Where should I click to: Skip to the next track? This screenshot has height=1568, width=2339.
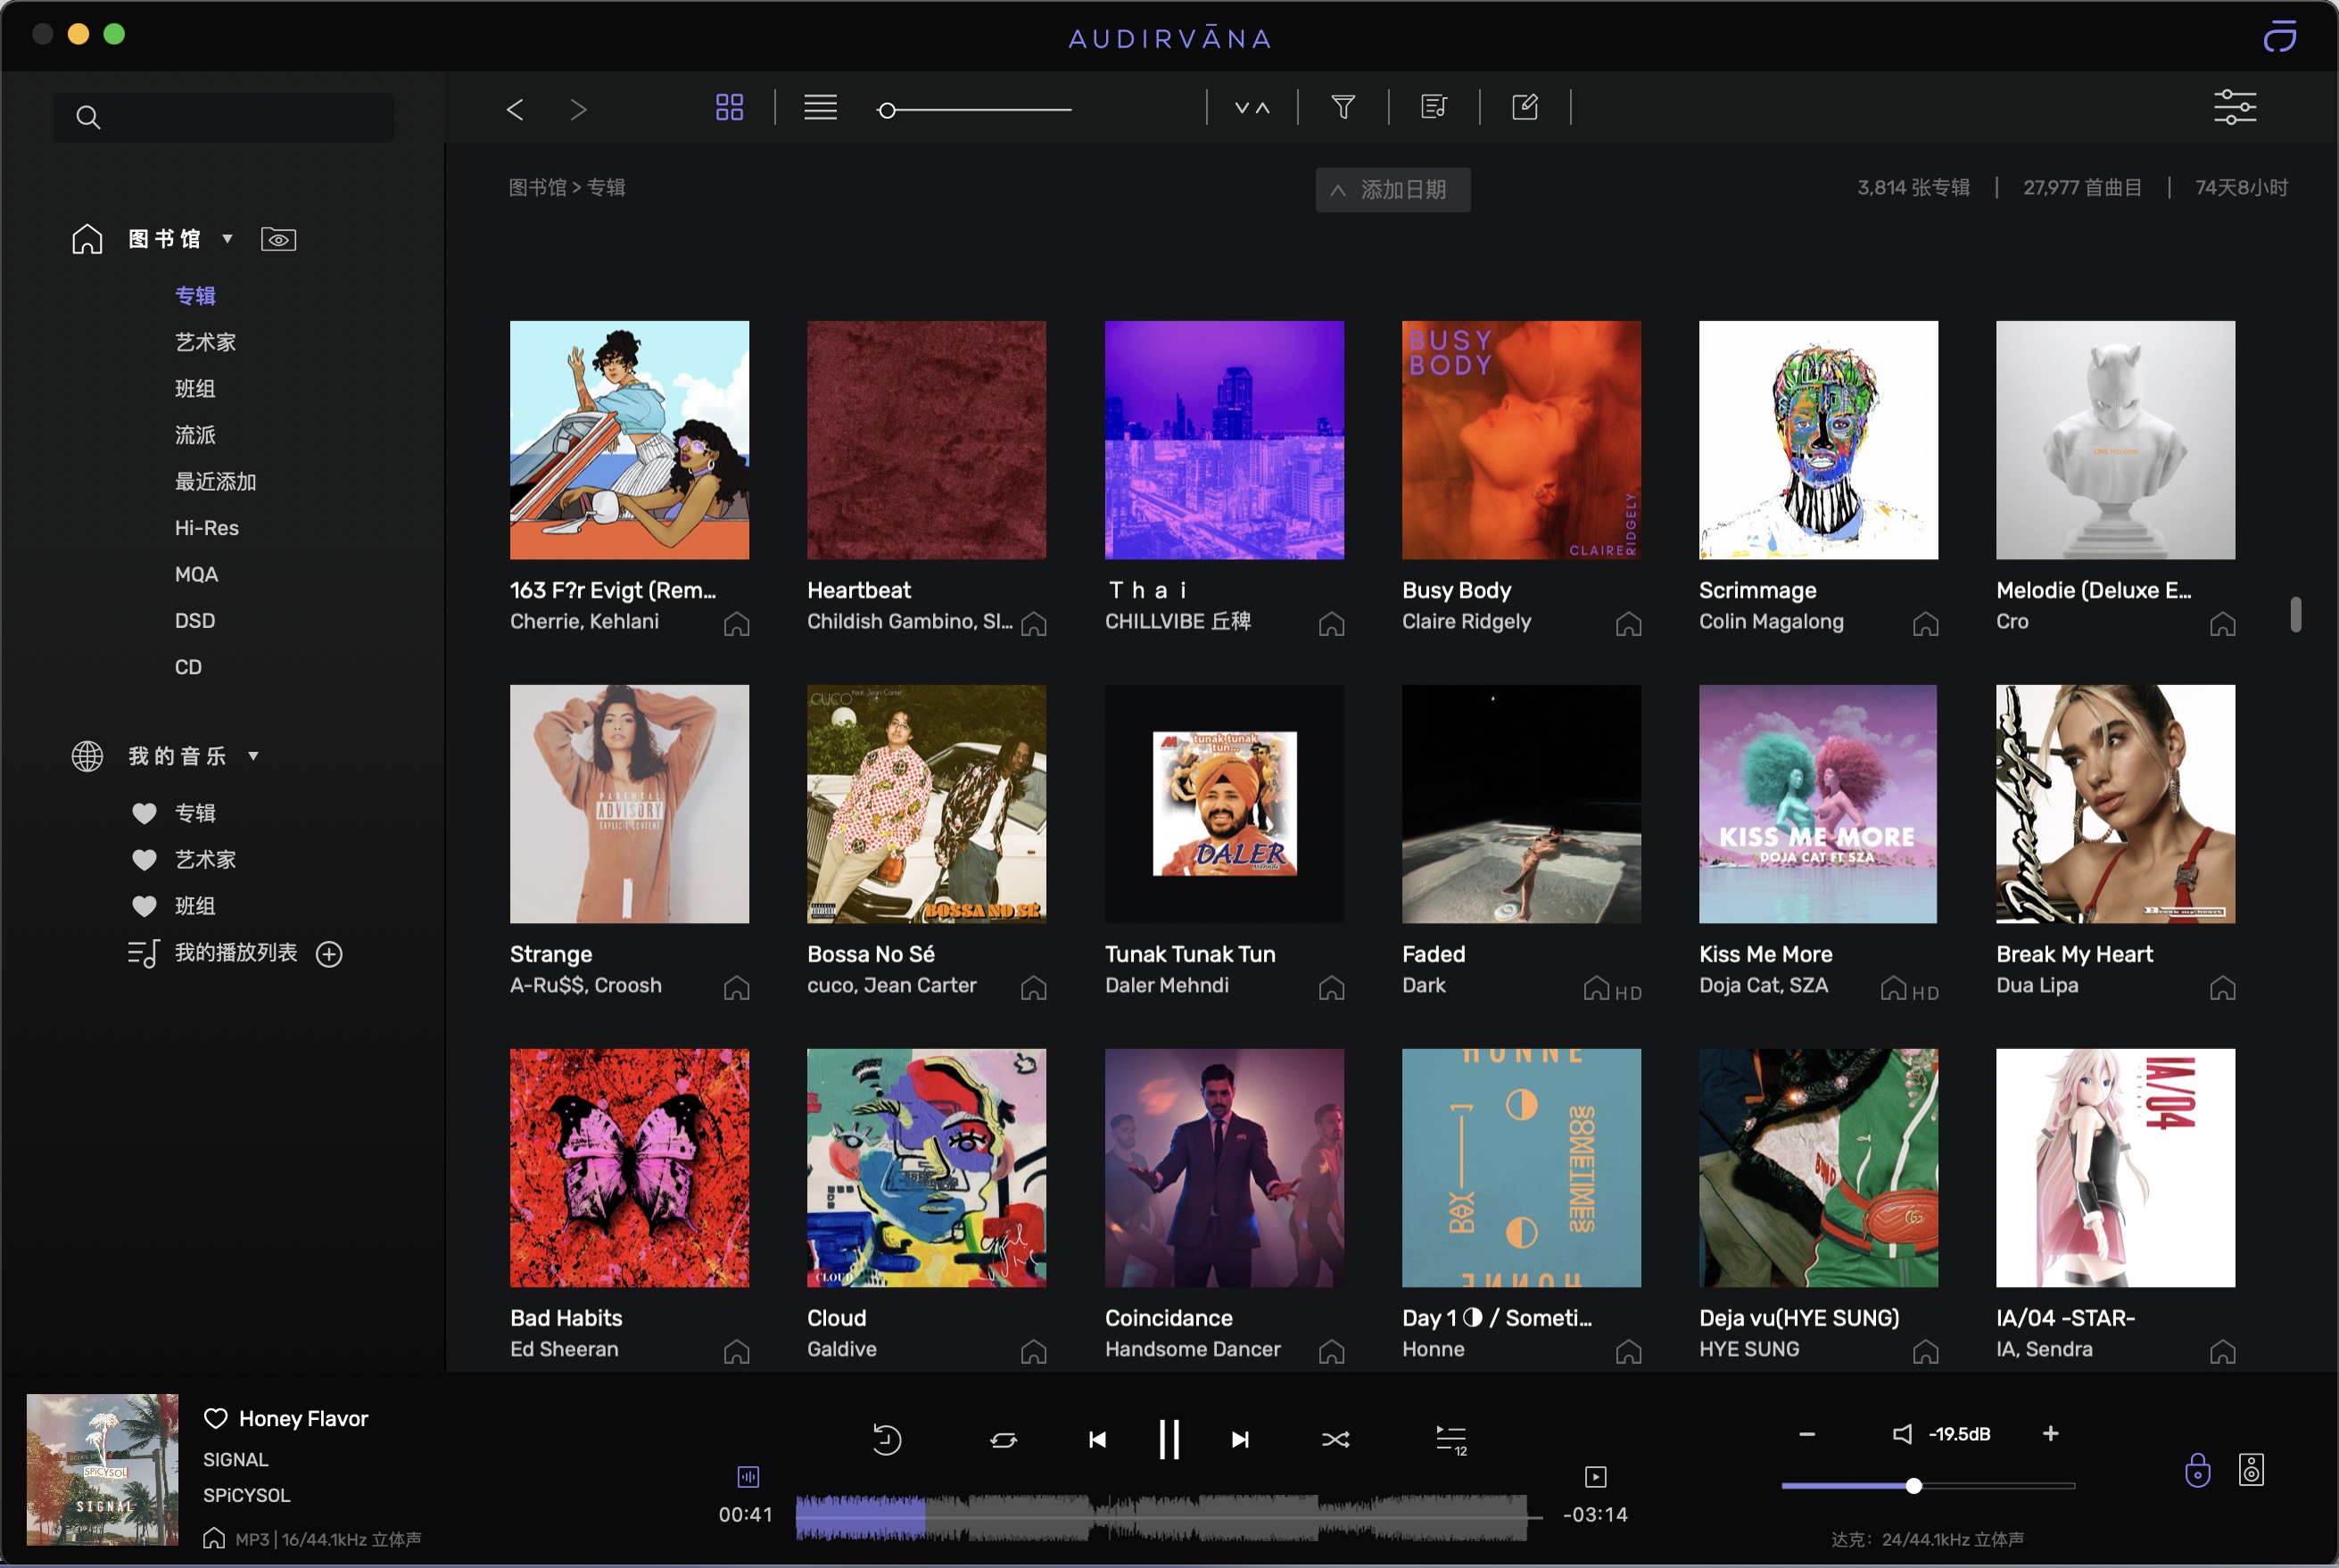click(x=1240, y=1440)
